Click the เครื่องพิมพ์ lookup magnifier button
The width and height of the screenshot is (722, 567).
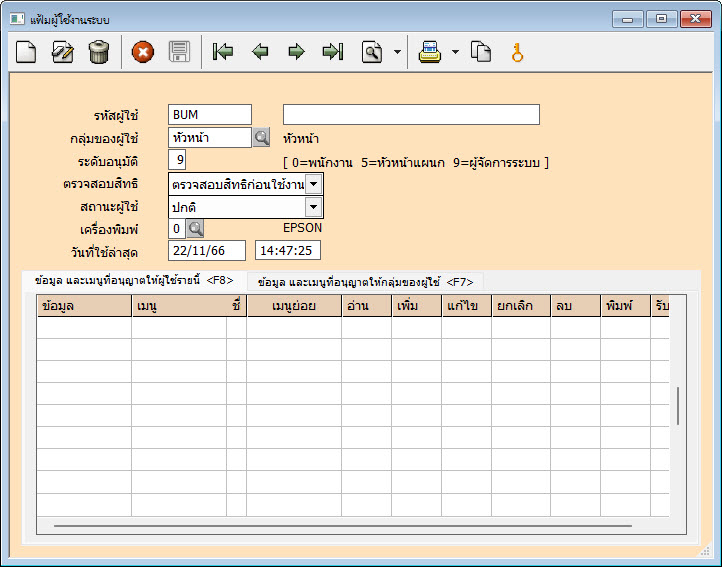pyautogui.click(x=194, y=228)
